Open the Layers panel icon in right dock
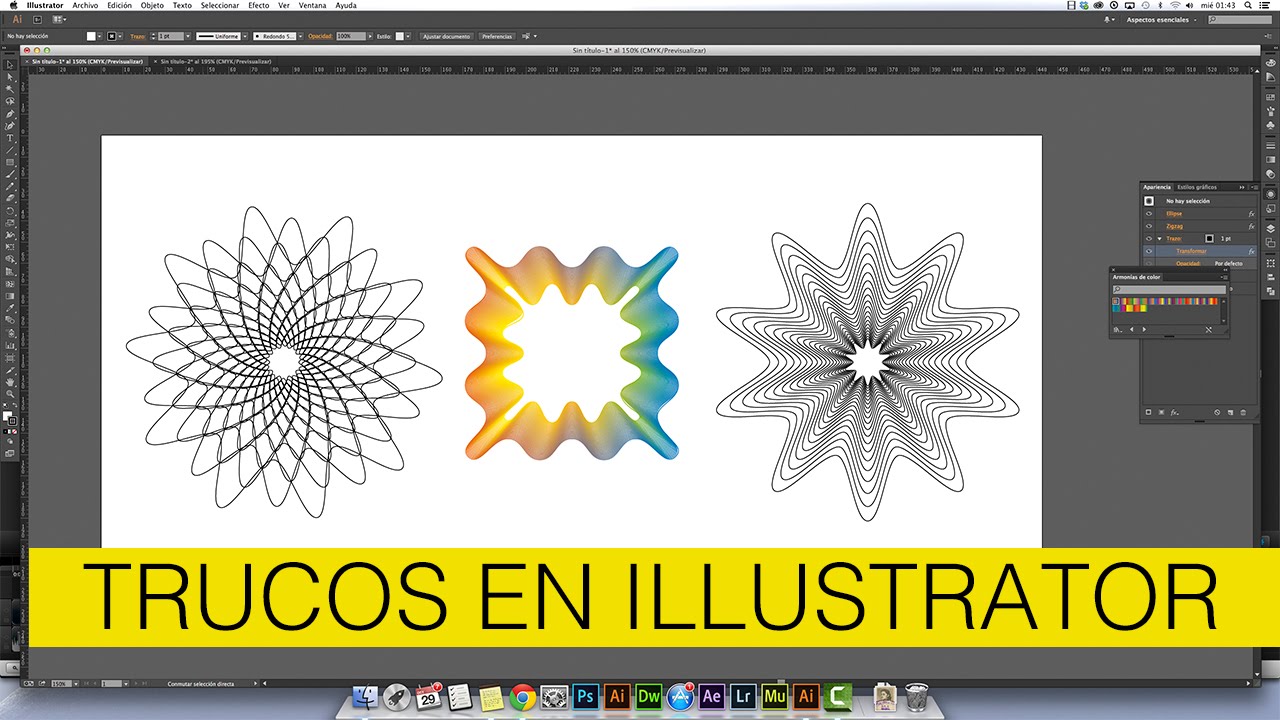The image size is (1280, 720). [x=1270, y=229]
